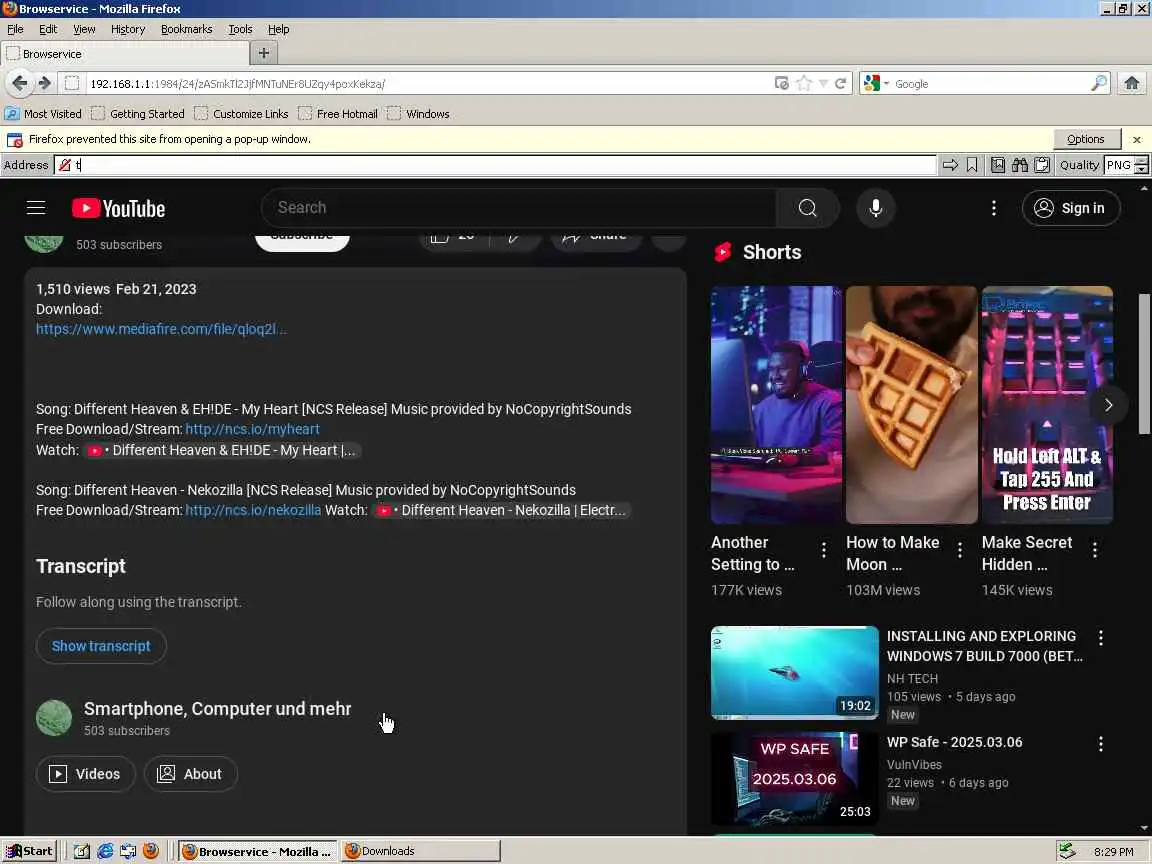The width and height of the screenshot is (1152, 864).
Task: Click Browservice bookmark icon
Action: pyautogui.click(x=972, y=165)
